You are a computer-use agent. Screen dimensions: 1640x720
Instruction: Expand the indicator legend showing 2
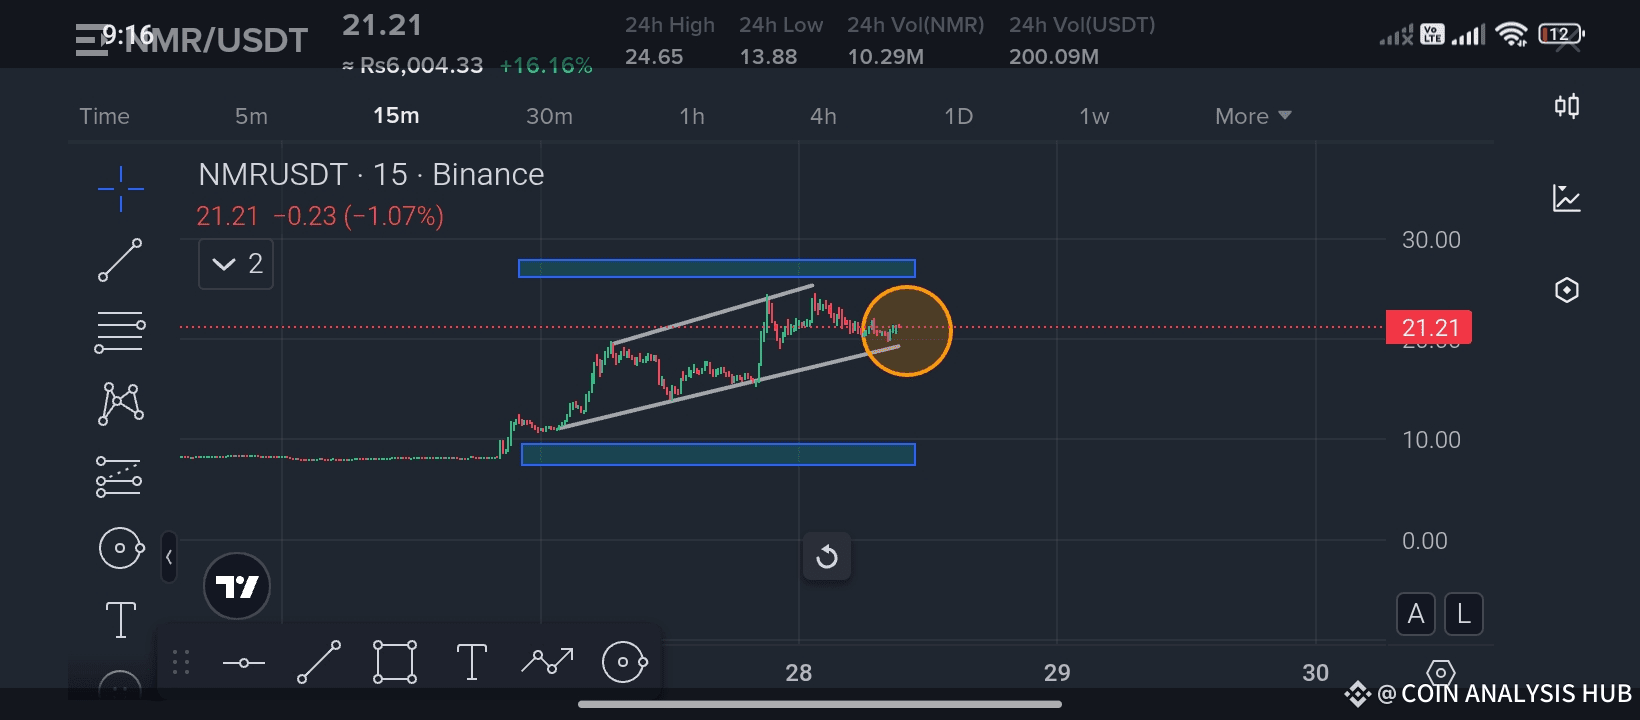236,264
